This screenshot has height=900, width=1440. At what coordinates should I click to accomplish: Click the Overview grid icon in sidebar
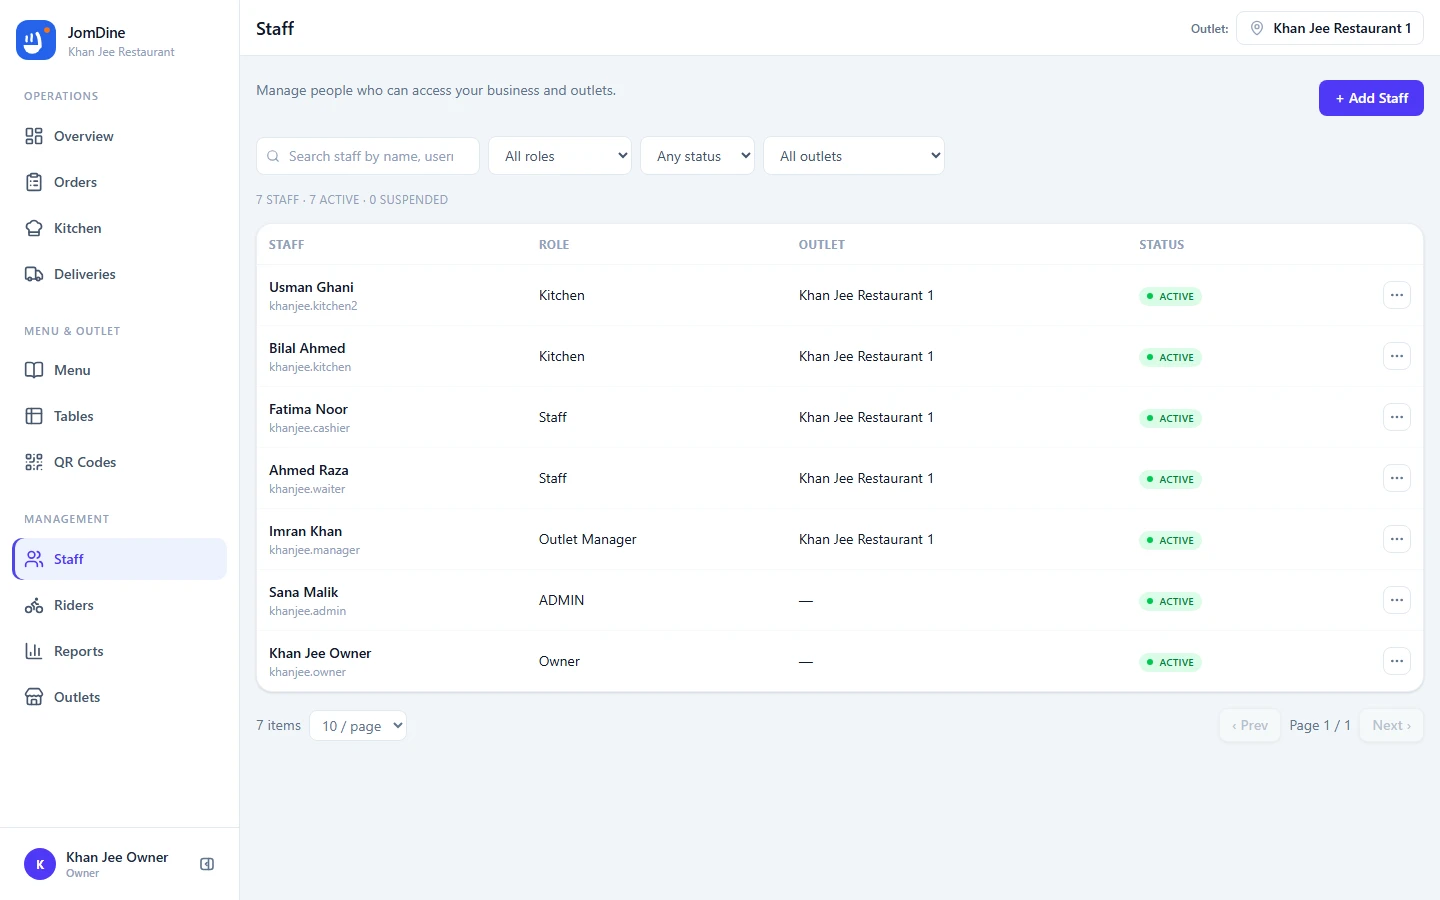coord(34,136)
